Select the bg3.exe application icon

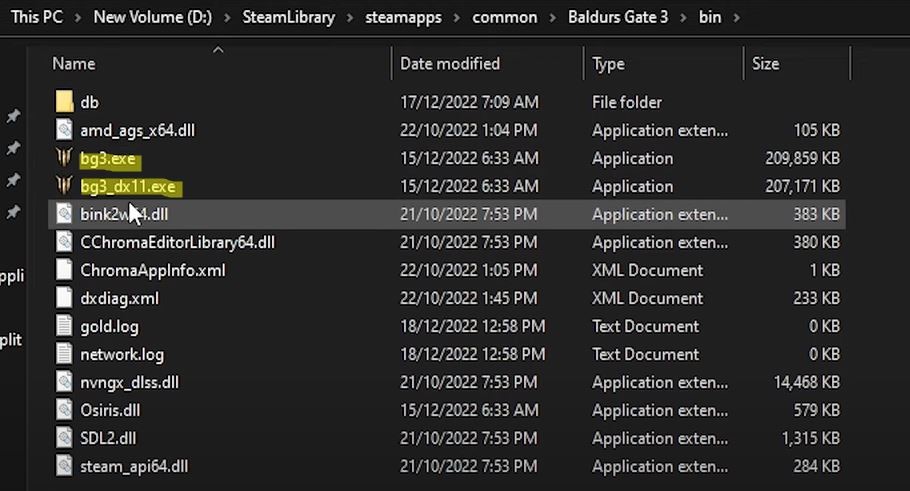pos(64,157)
